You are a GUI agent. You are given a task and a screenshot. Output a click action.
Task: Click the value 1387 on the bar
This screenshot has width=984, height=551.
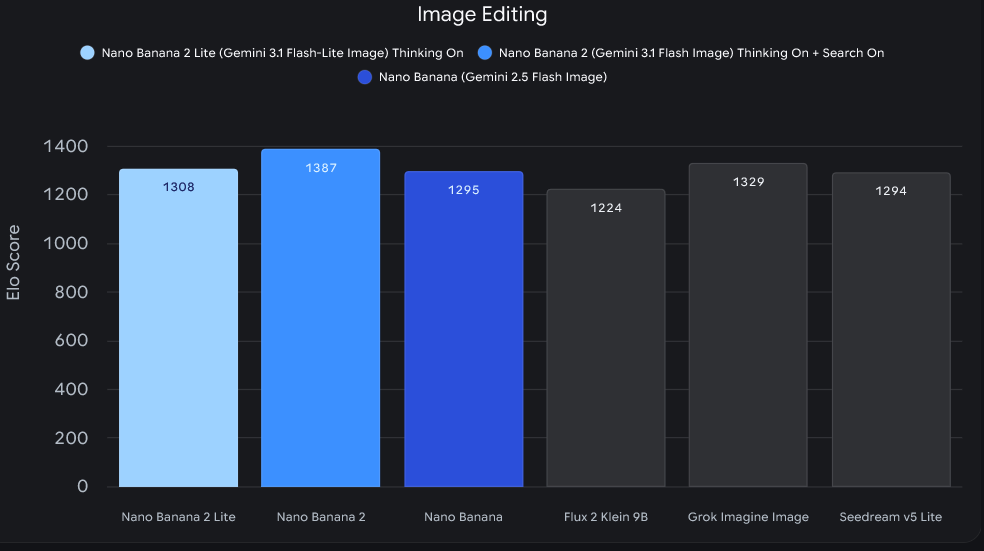(x=321, y=168)
